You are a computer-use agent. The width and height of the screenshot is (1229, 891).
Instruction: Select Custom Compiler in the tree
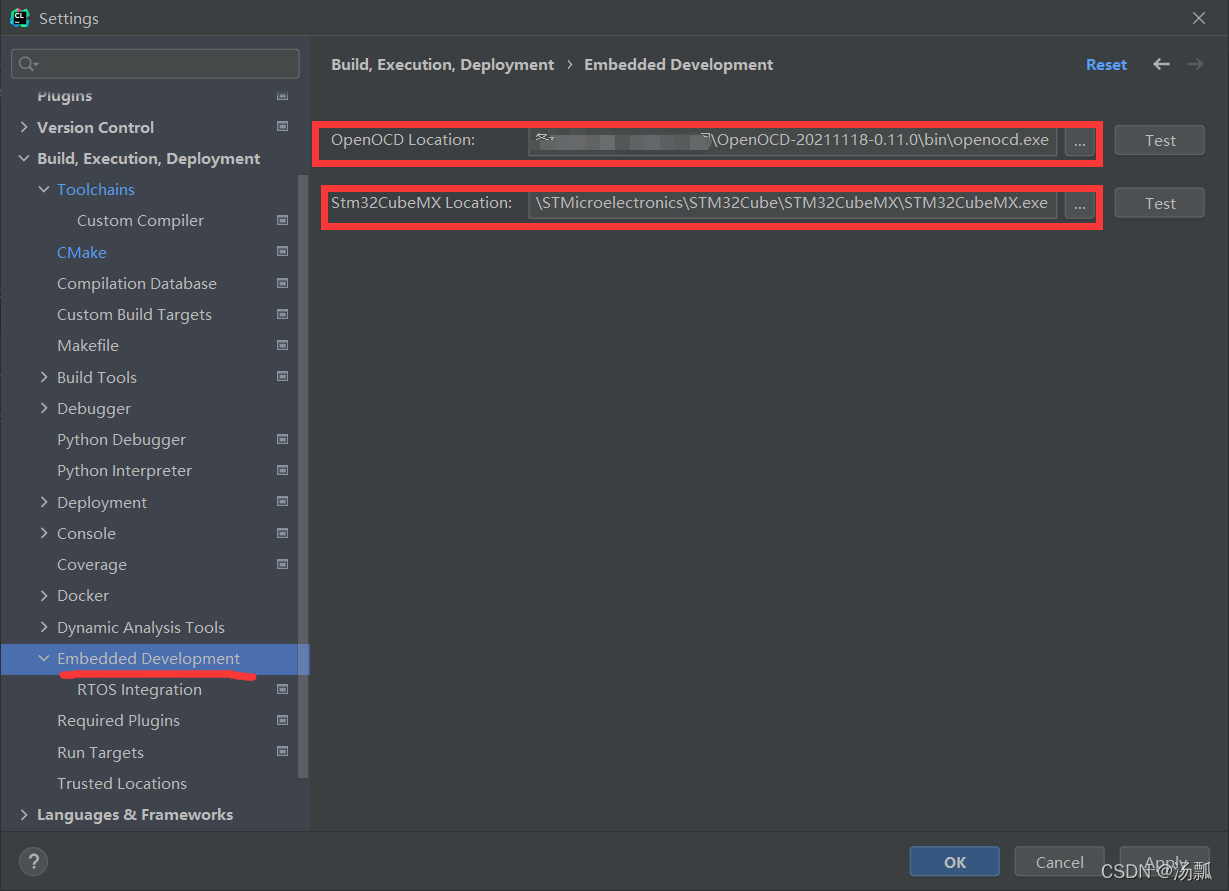pos(140,220)
